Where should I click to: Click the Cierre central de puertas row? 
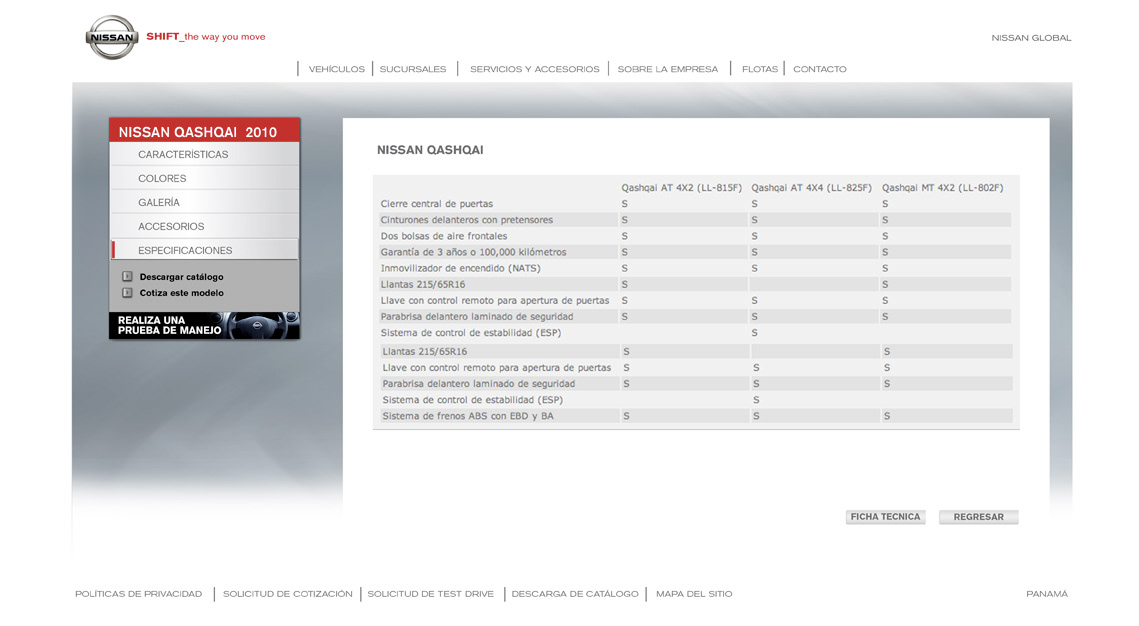click(695, 204)
